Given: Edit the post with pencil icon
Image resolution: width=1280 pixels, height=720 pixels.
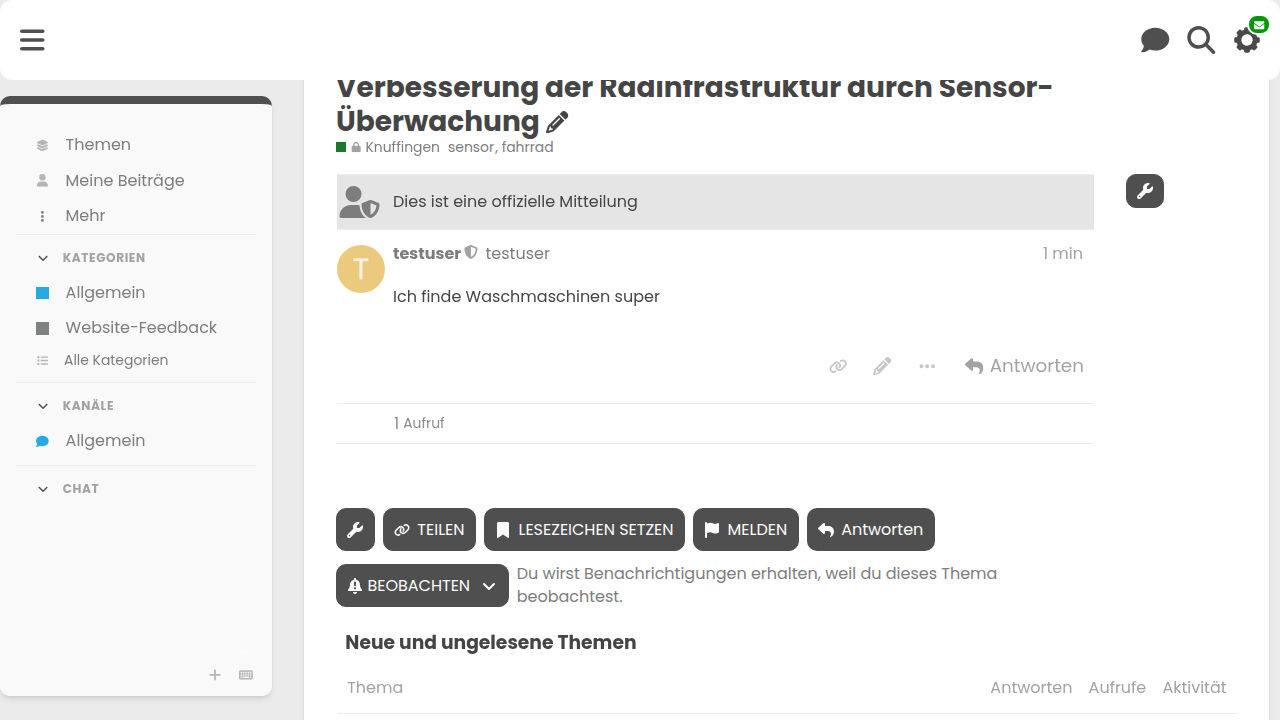Looking at the screenshot, I should point(882,366).
